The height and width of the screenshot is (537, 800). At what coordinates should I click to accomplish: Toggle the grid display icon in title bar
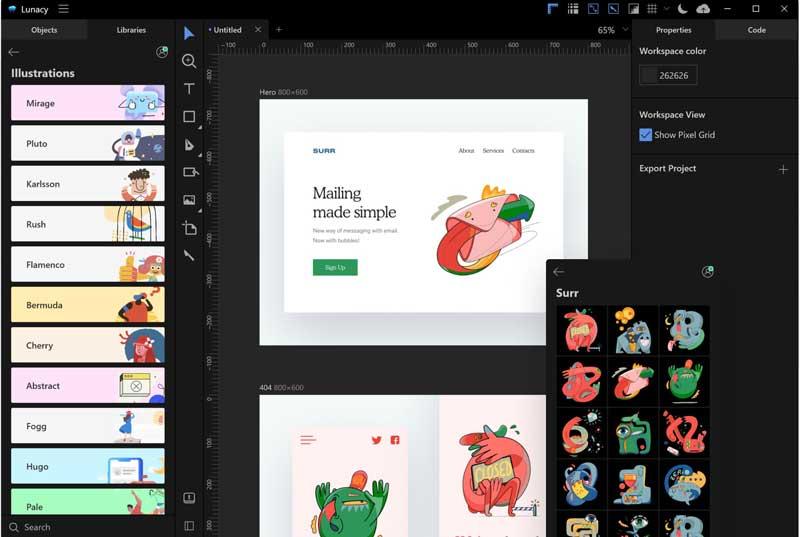click(x=652, y=9)
